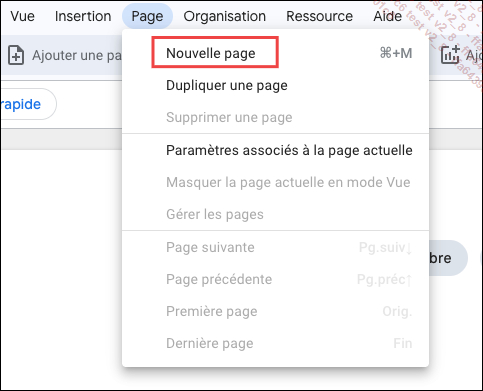Open the Insertion menu
The height and width of the screenshot is (391, 483).
click(83, 16)
